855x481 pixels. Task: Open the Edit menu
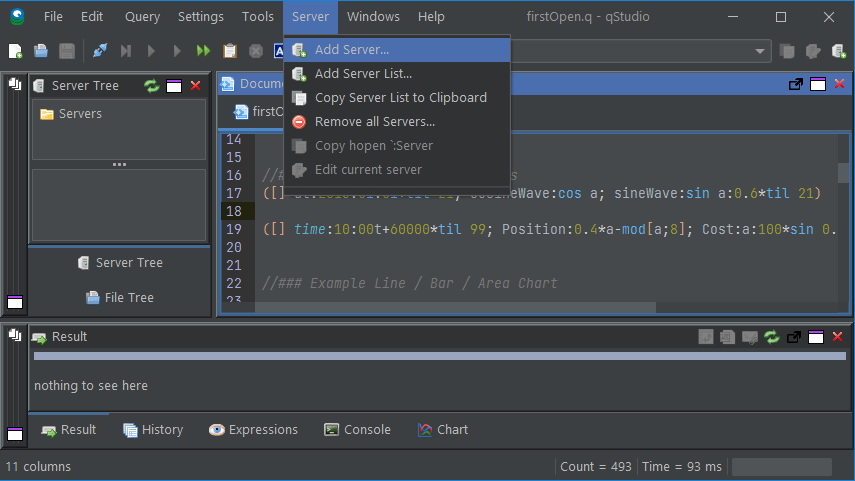92,17
